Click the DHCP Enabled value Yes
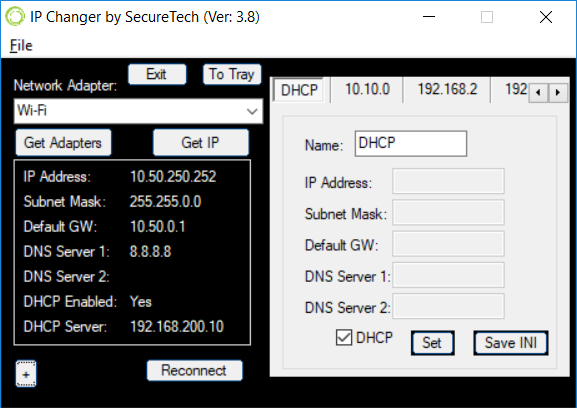577x408 pixels. pyautogui.click(x=141, y=302)
